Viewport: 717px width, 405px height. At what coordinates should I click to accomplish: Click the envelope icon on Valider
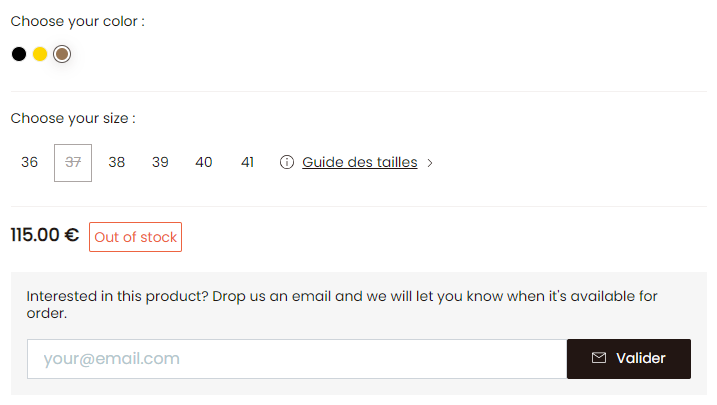pyautogui.click(x=599, y=358)
